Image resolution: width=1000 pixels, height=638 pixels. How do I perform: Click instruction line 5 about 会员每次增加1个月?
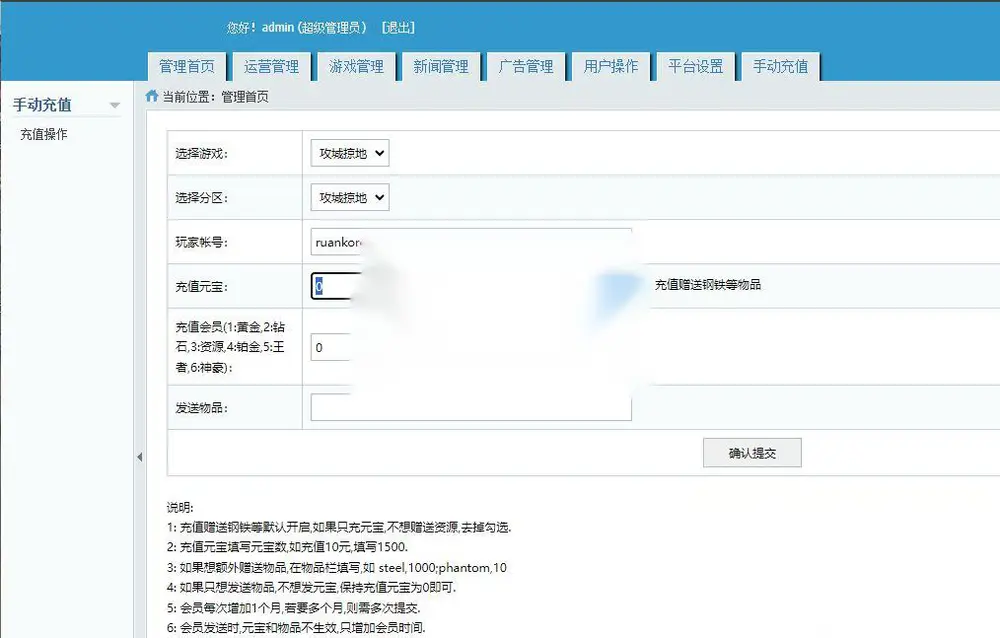(x=294, y=608)
